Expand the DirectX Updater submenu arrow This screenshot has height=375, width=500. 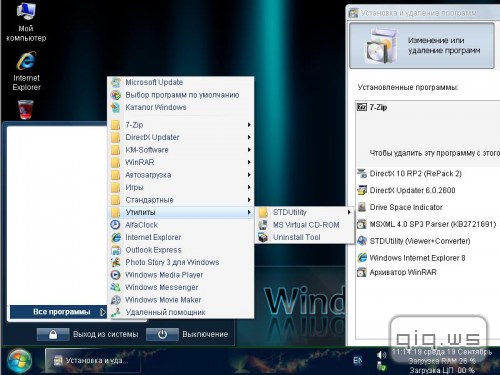pyautogui.click(x=249, y=137)
